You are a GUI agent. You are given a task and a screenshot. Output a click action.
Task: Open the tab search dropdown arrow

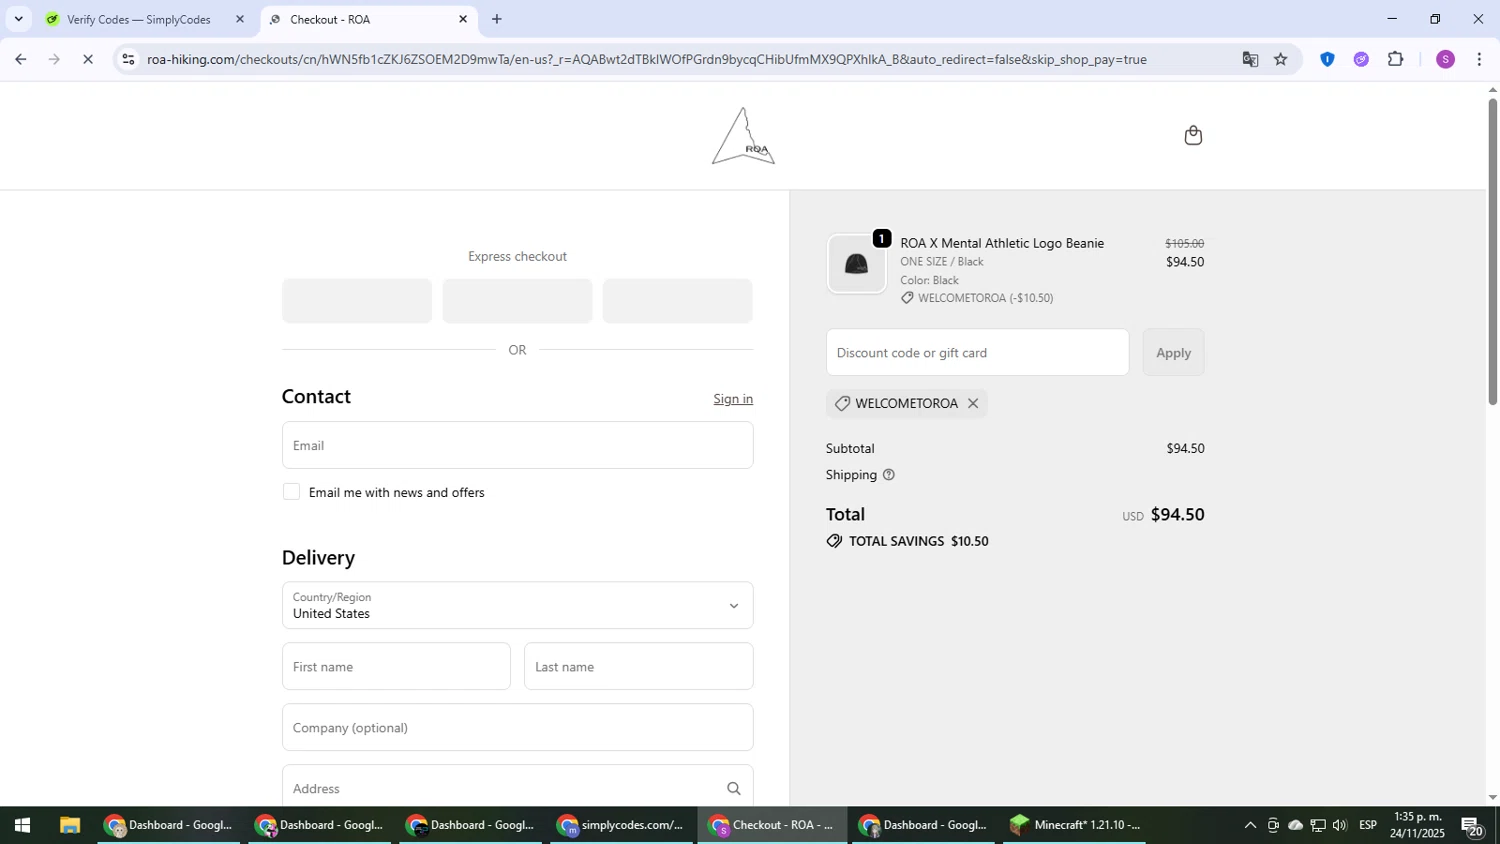(18, 19)
